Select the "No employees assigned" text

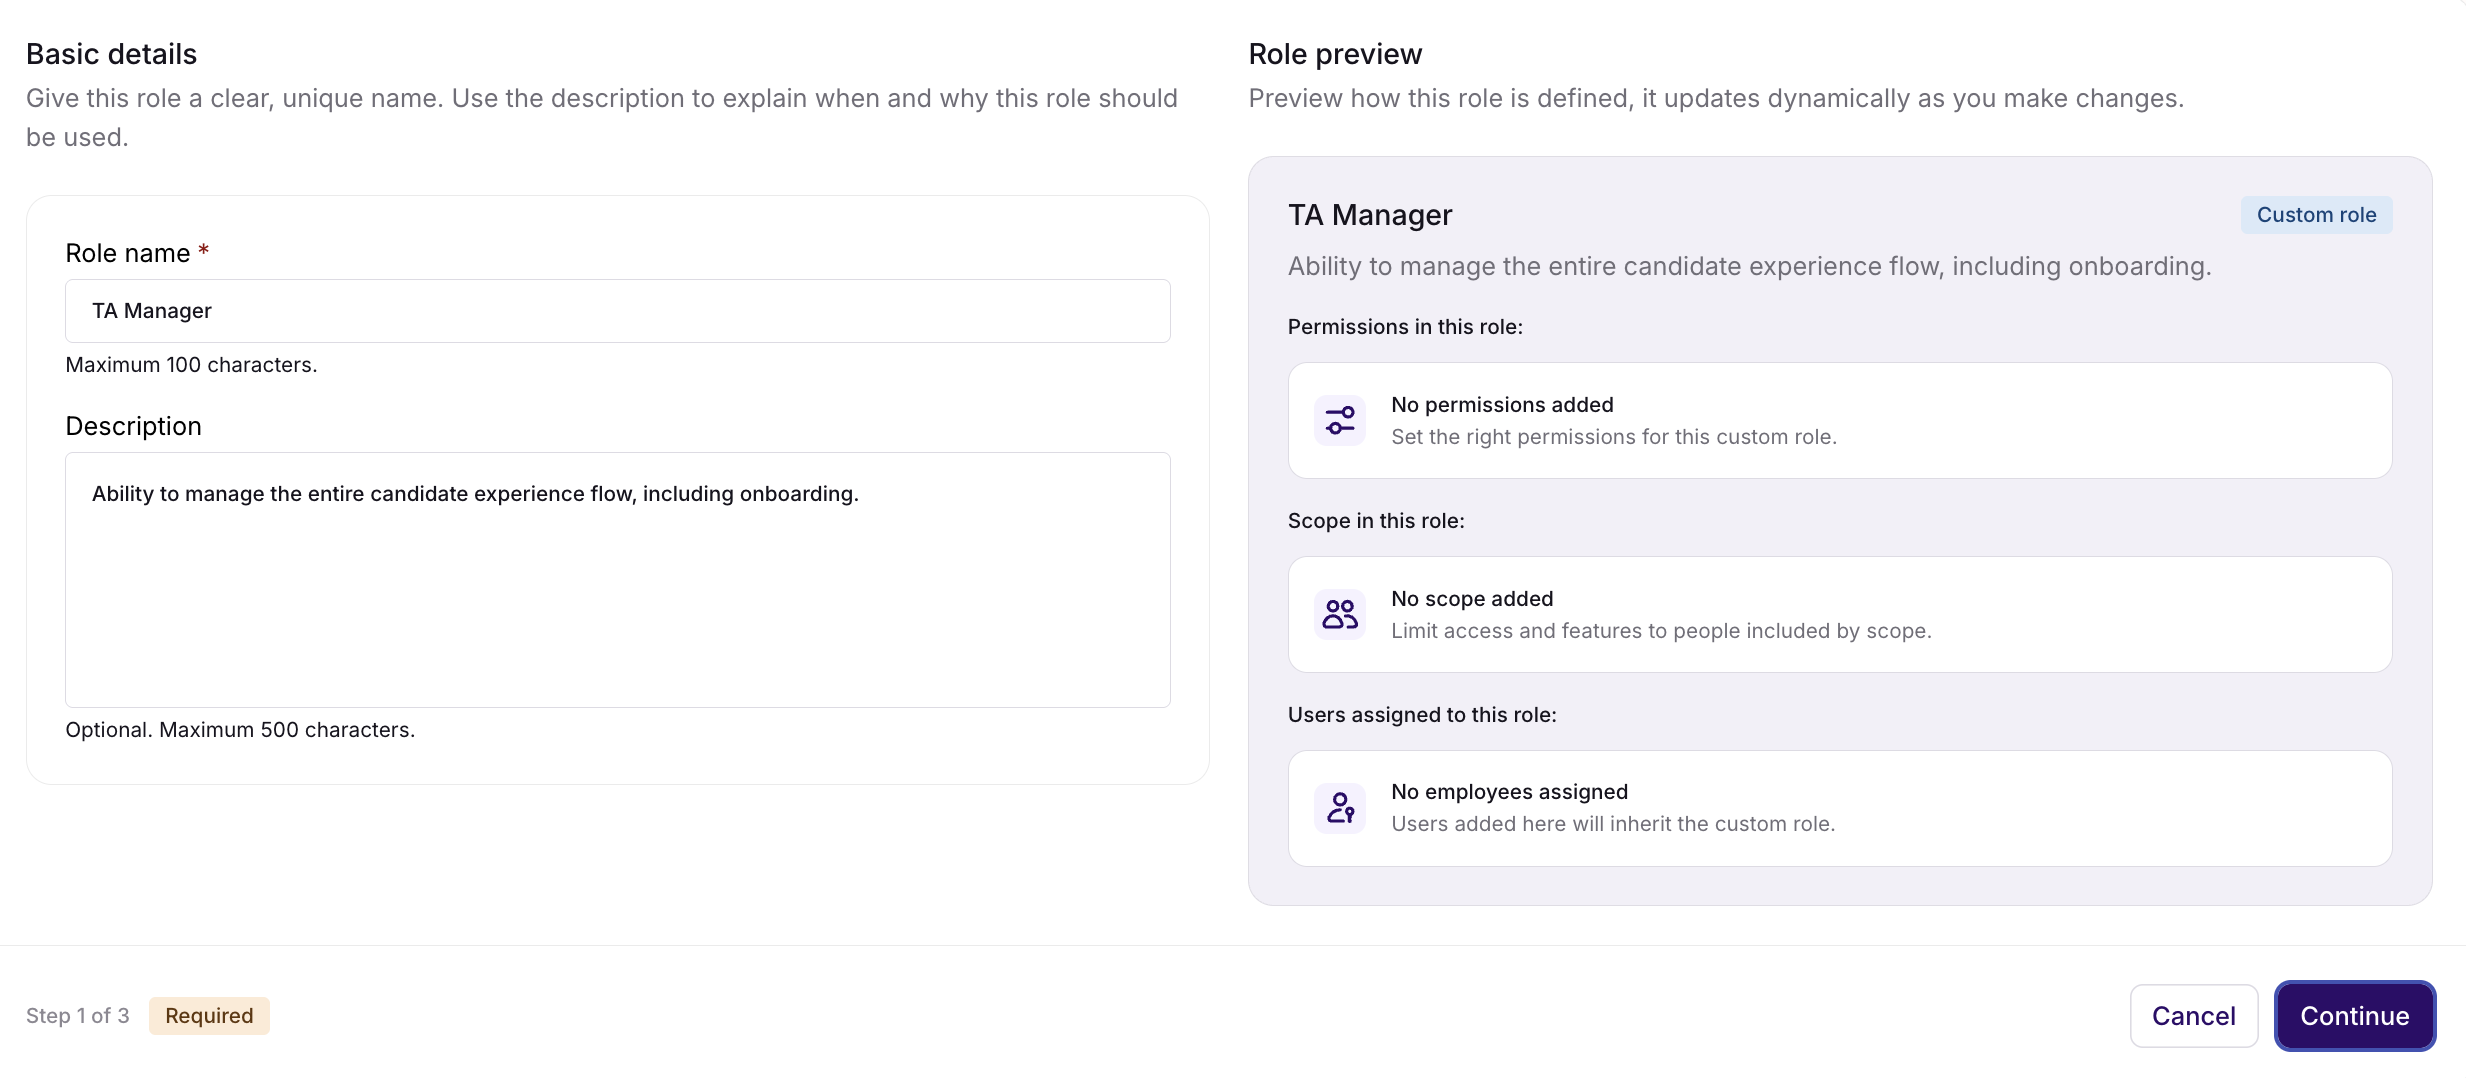pos(1509,792)
